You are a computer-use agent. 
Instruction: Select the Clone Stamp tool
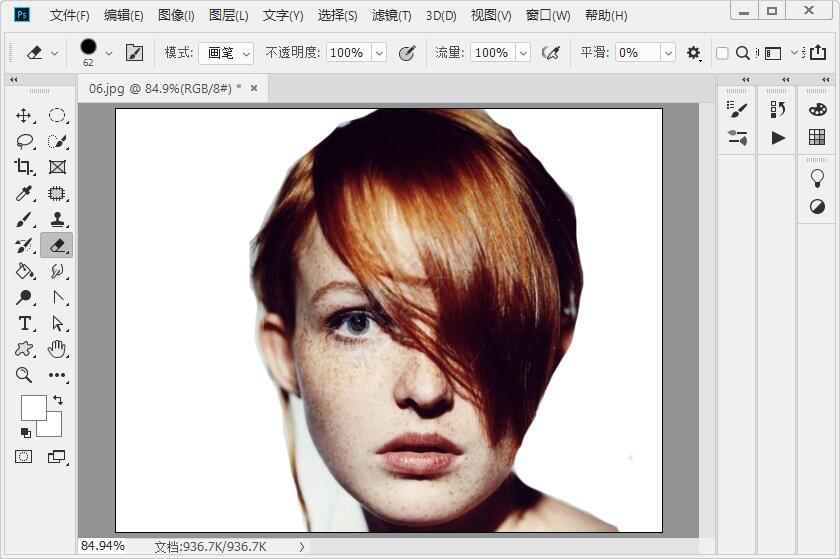click(57, 219)
